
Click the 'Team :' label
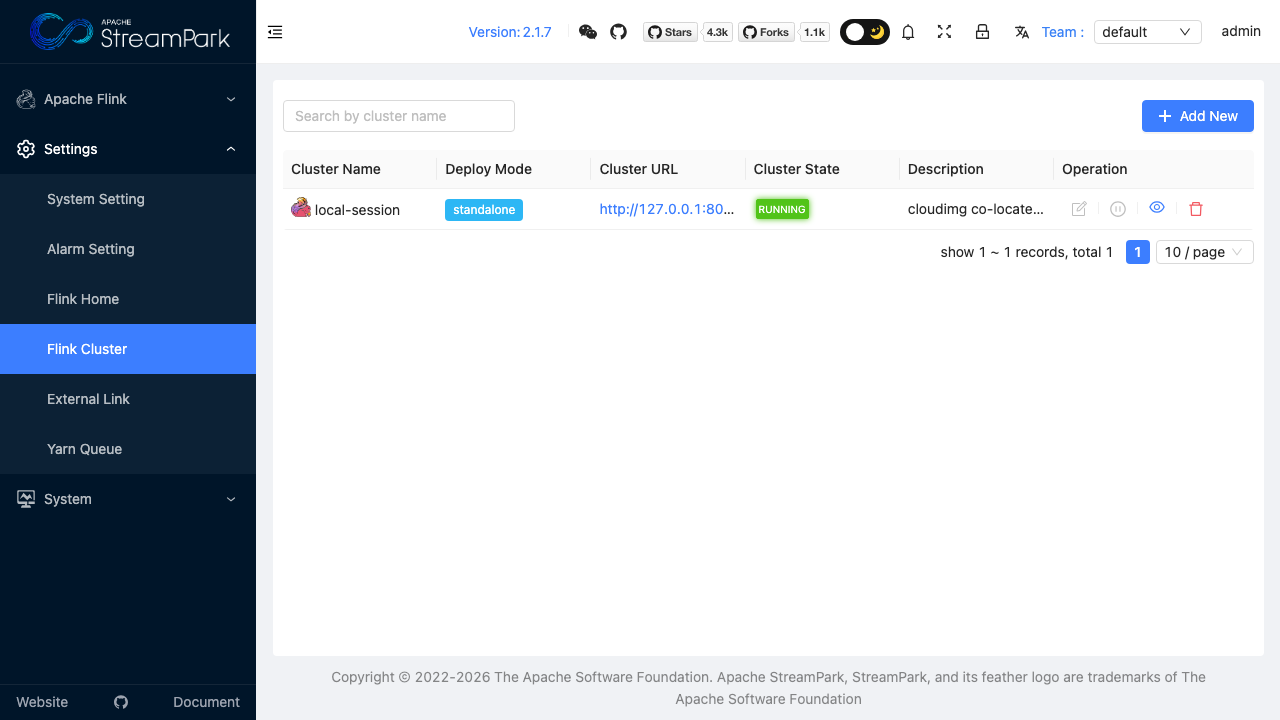tap(1063, 32)
